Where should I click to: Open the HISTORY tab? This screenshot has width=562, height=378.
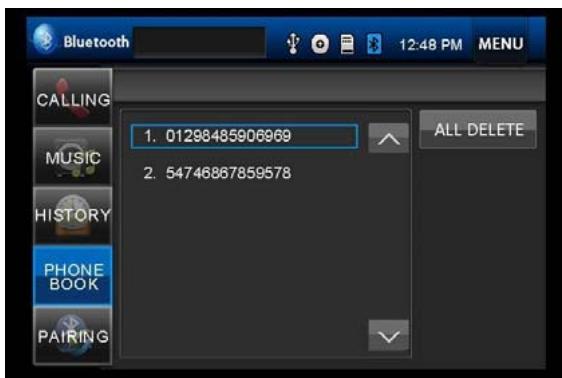tap(73, 215)
